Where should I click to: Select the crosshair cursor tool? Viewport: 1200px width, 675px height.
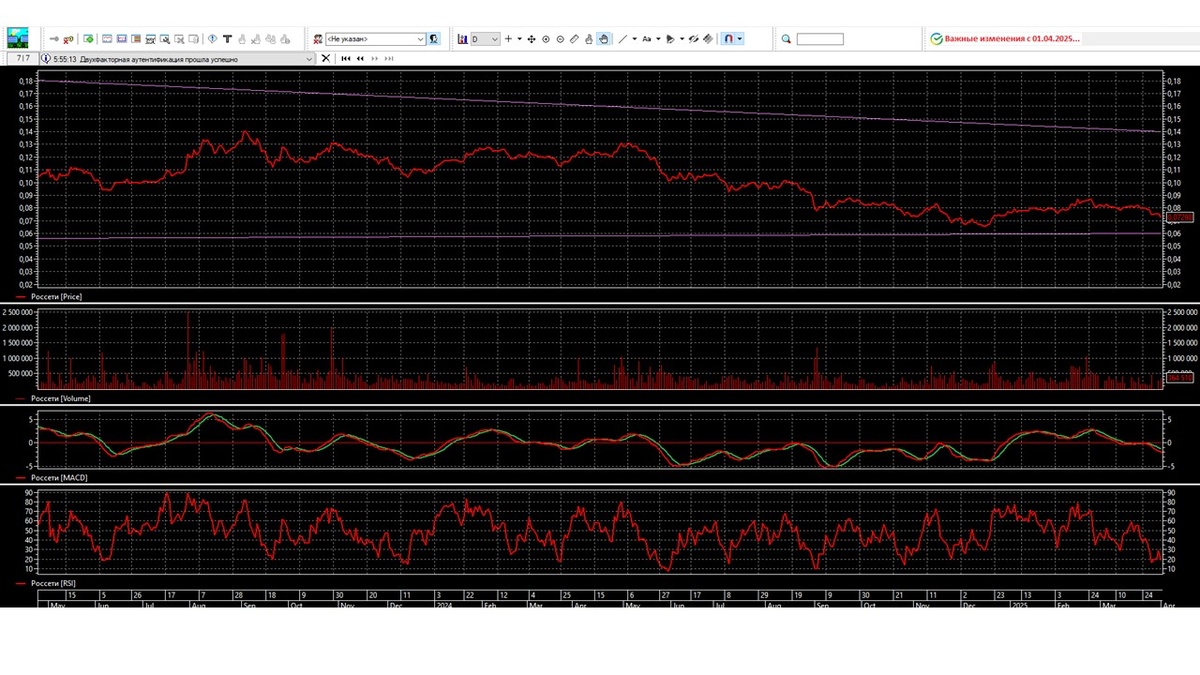[508, 39]
